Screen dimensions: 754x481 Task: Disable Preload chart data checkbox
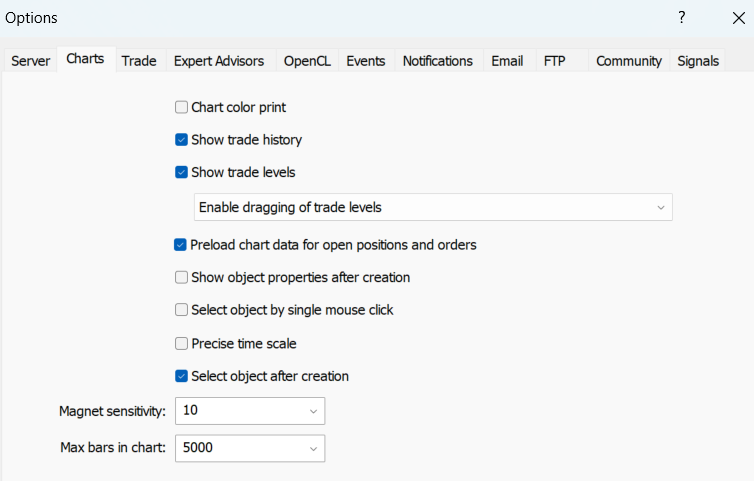tap(181, 244)
